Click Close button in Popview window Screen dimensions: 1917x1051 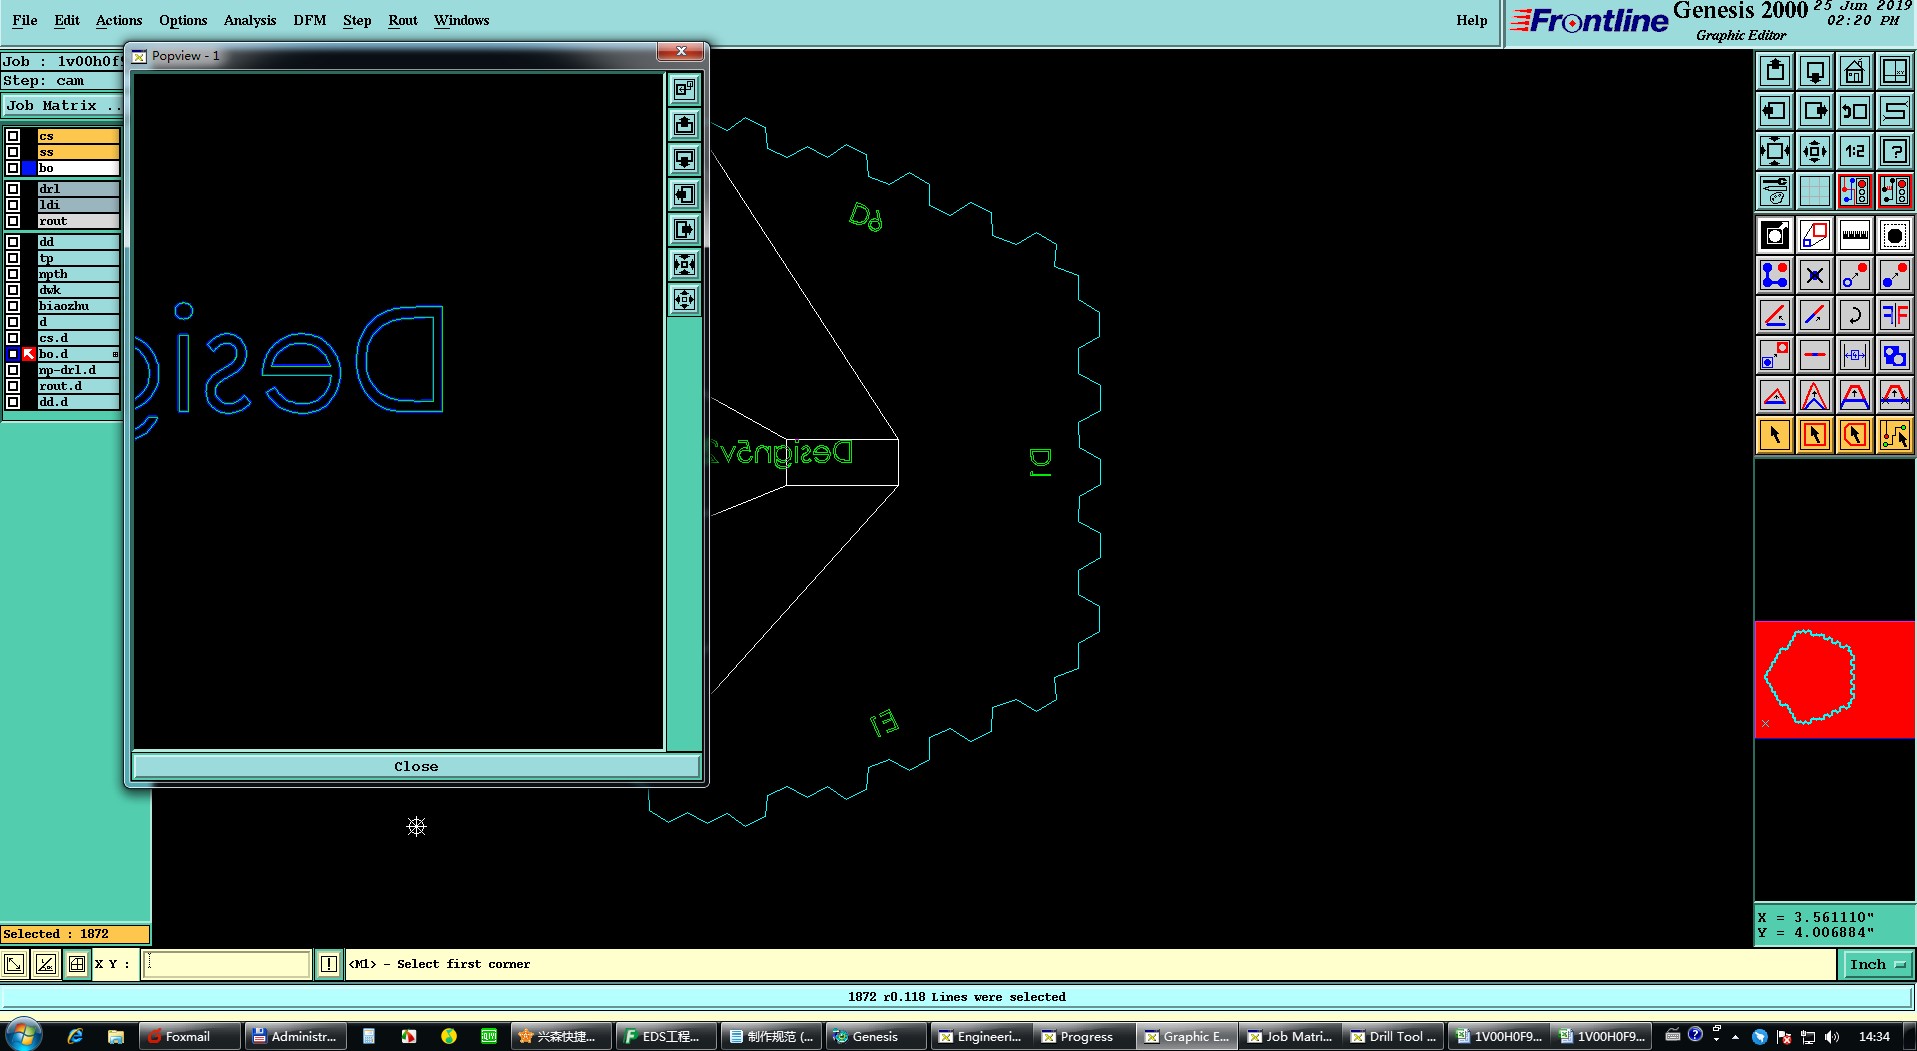point(416,766)
